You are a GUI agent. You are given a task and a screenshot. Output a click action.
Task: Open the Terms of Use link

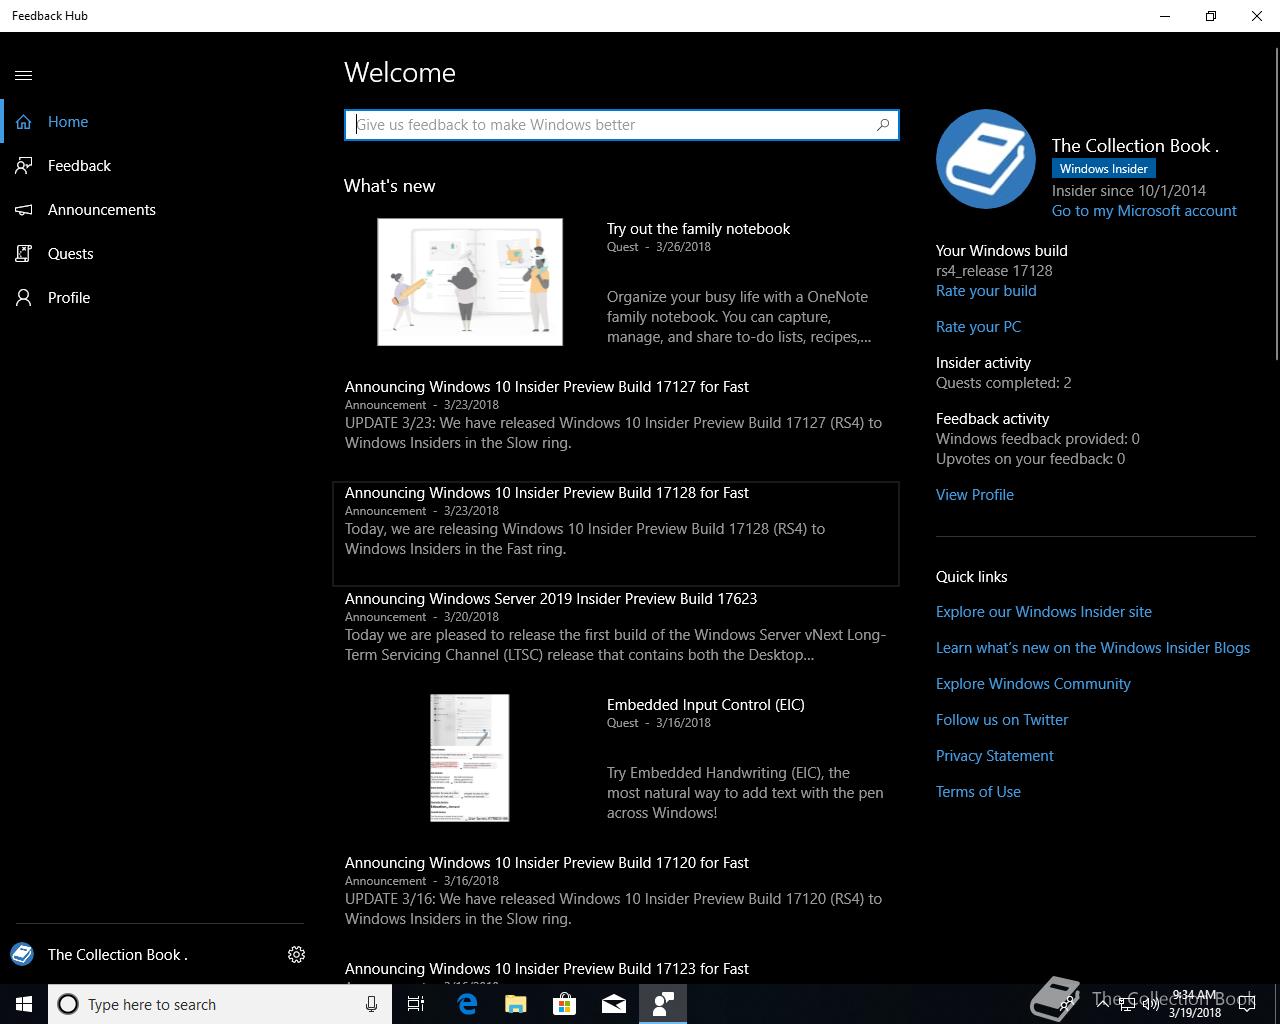(978, 792)
